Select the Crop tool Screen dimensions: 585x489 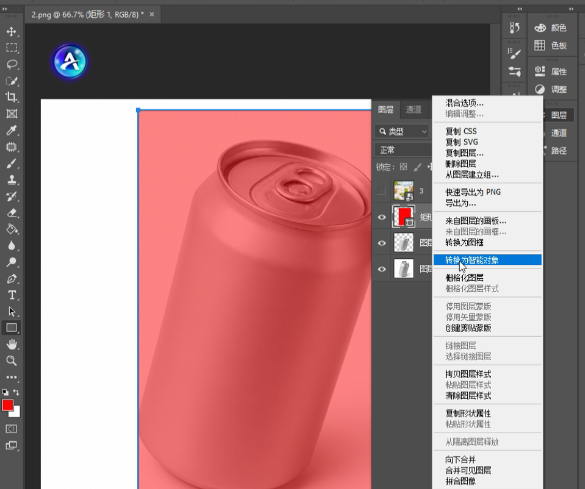click(x=11, y=97)
